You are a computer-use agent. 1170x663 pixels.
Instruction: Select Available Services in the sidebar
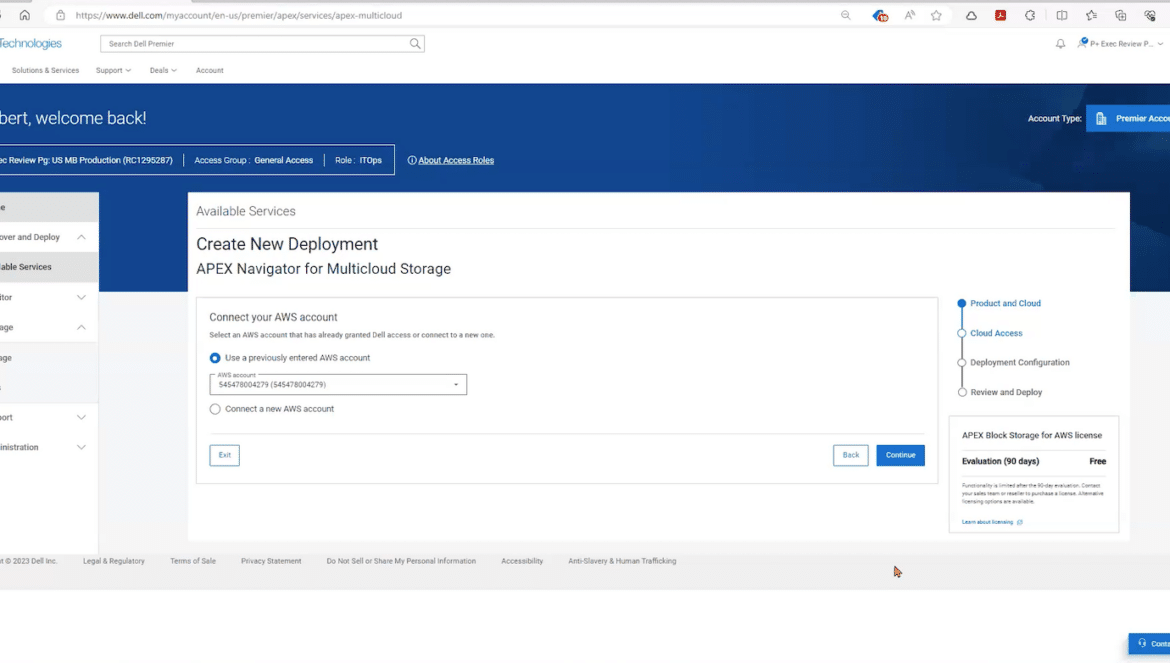(49, 267)
